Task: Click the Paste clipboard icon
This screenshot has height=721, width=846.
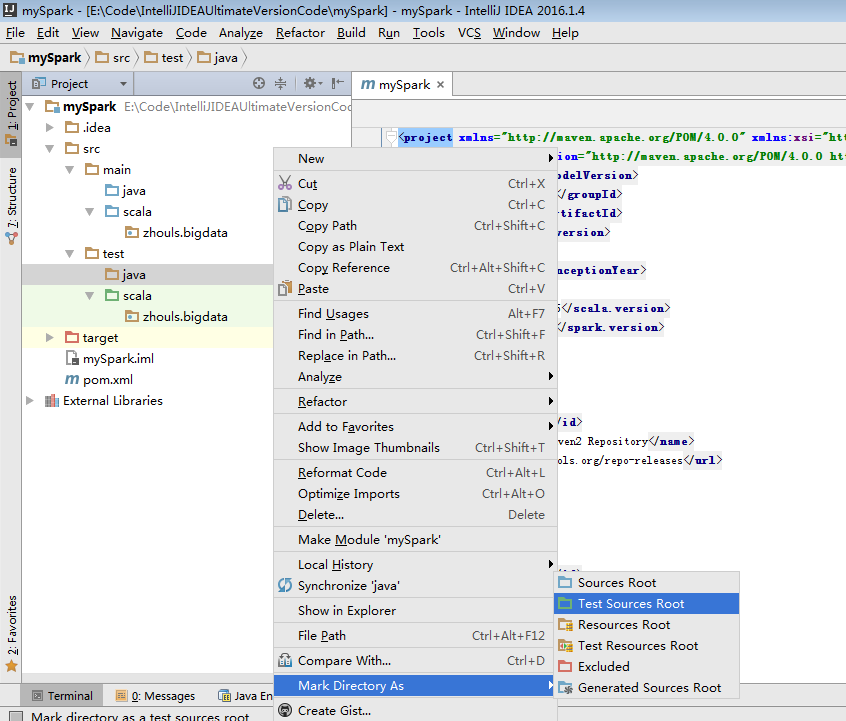Action: tap(285, 289)
